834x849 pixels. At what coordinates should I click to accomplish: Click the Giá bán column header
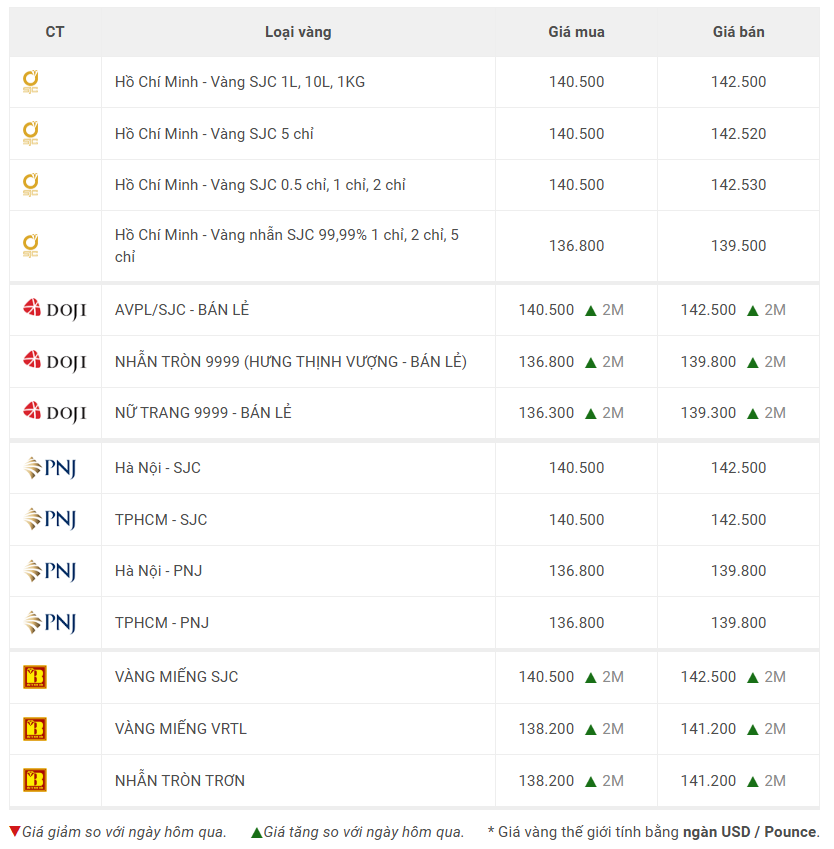[738, 32]
